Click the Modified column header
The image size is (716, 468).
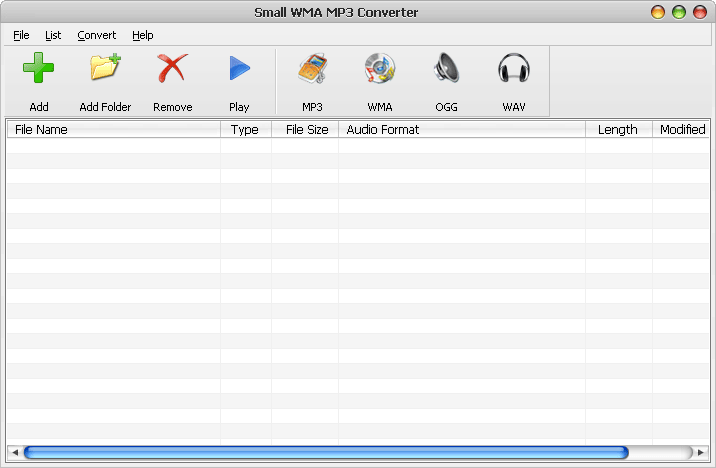pyautogui.click(x=682, y=129)
